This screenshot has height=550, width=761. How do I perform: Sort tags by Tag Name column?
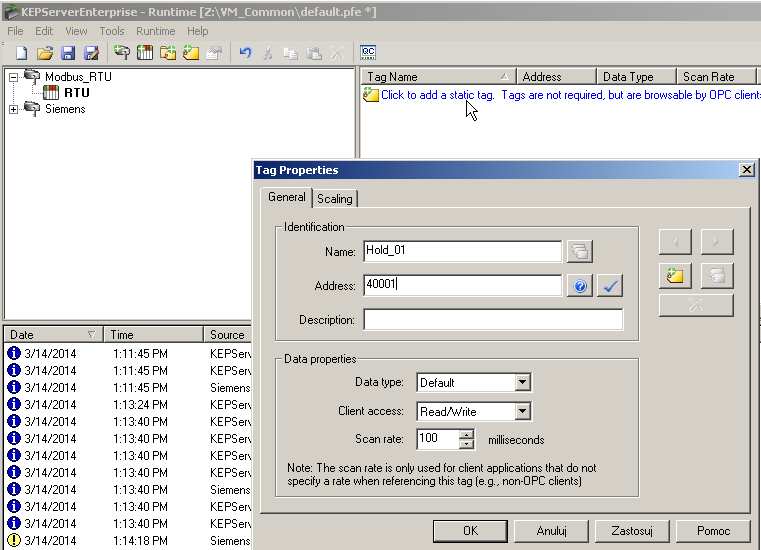point(438,77)
